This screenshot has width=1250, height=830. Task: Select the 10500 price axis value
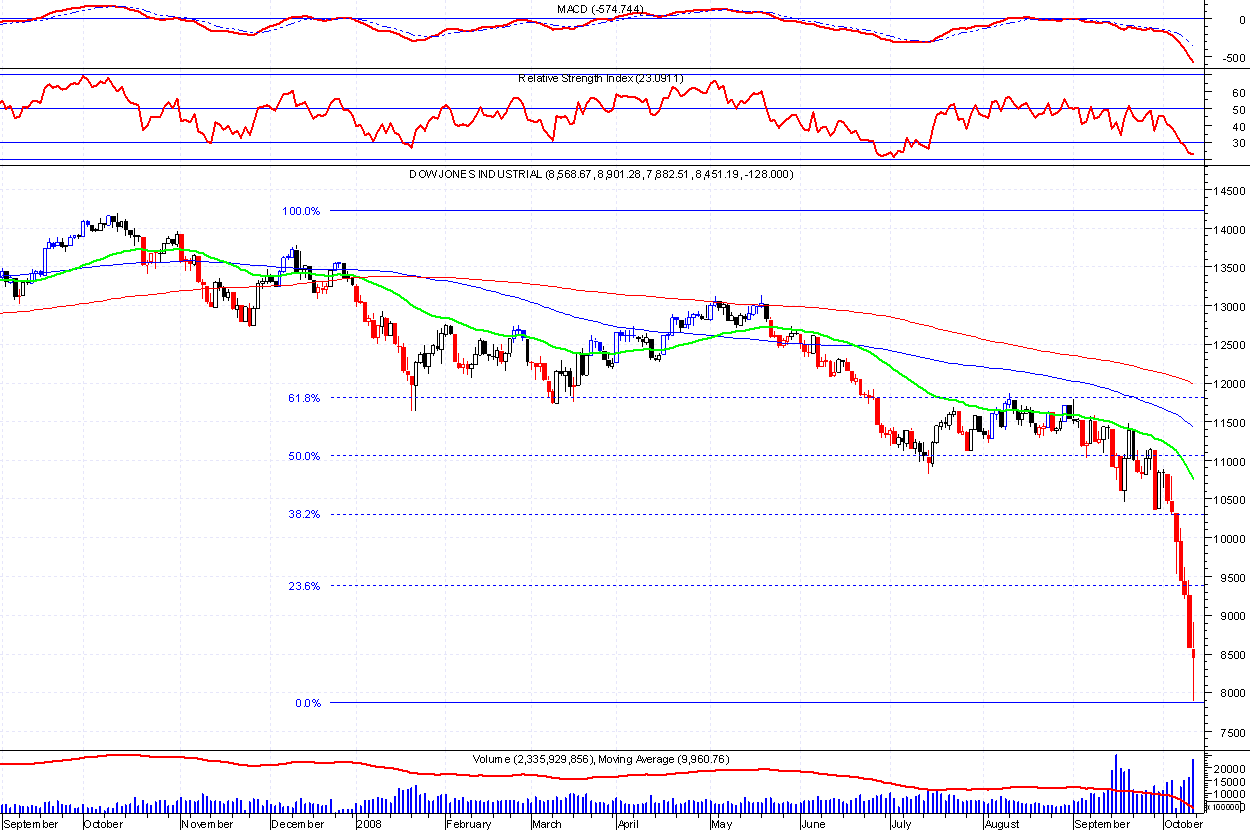(x=1227, y=500)
